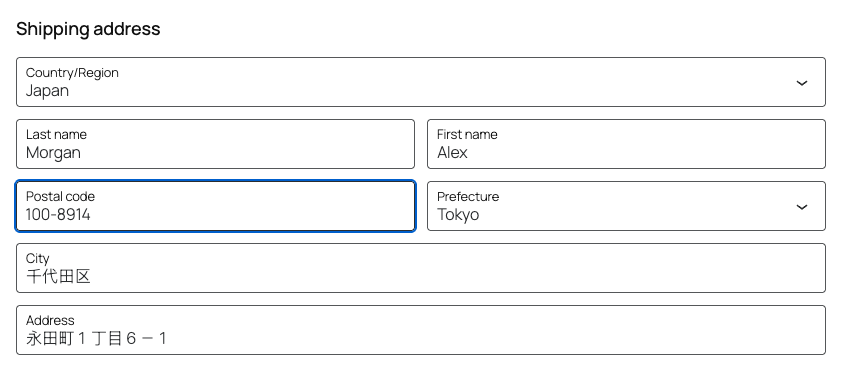Click the Shipping address heading
The height and width of the screenshot is (371, 842).
88,28
